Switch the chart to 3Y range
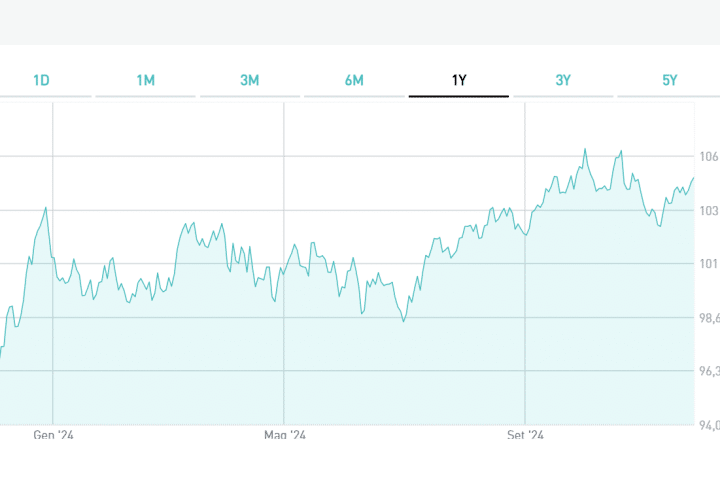The height and width of the screenshot is (480, 720). pos(563,80)
